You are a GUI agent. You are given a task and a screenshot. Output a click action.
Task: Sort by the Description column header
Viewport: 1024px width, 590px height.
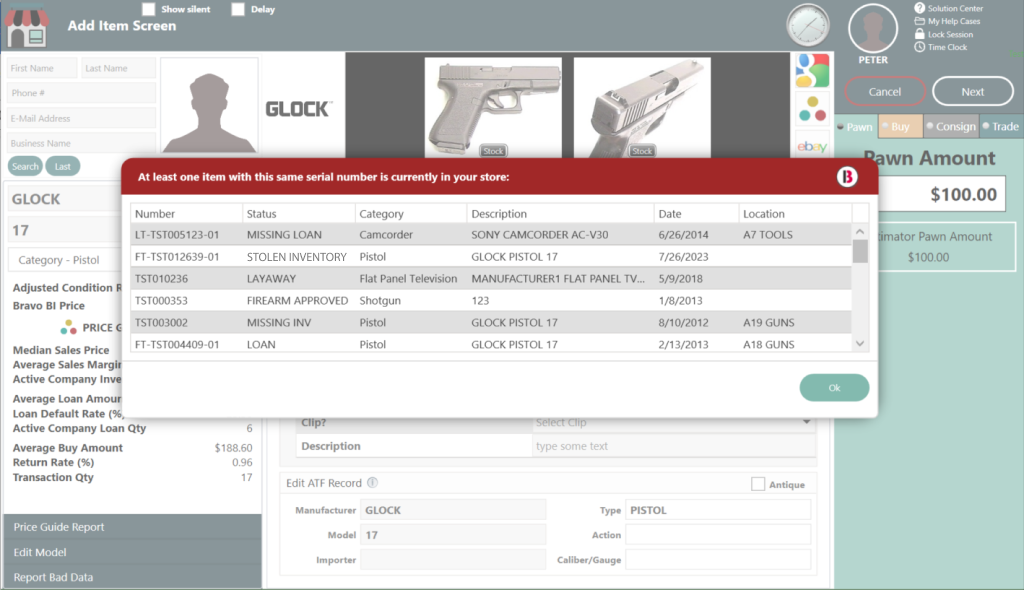(x=560, y=214)
